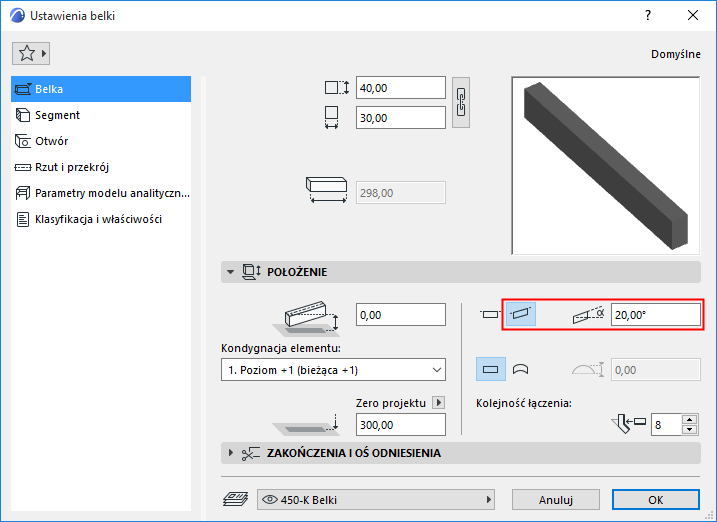Confirm with the OK button

(x=655, y=500)
